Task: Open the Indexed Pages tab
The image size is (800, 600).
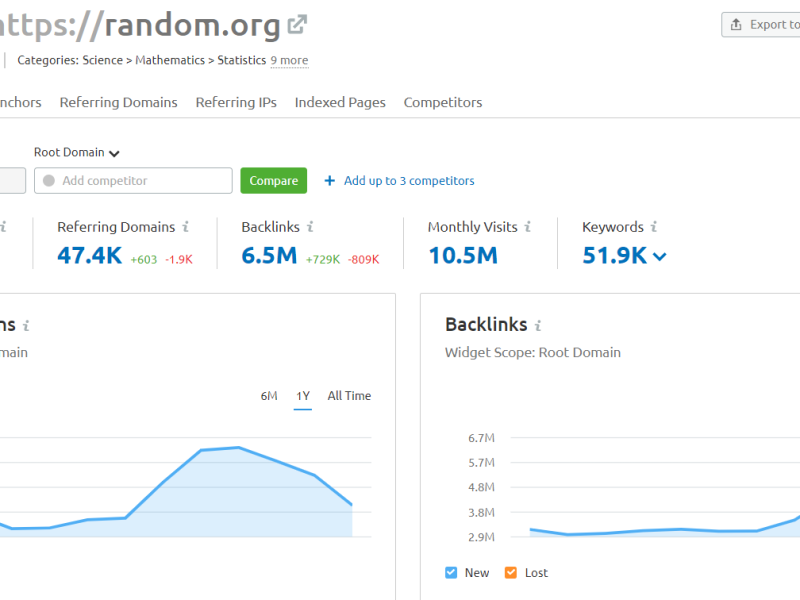Action: click(x=340, y=103)
